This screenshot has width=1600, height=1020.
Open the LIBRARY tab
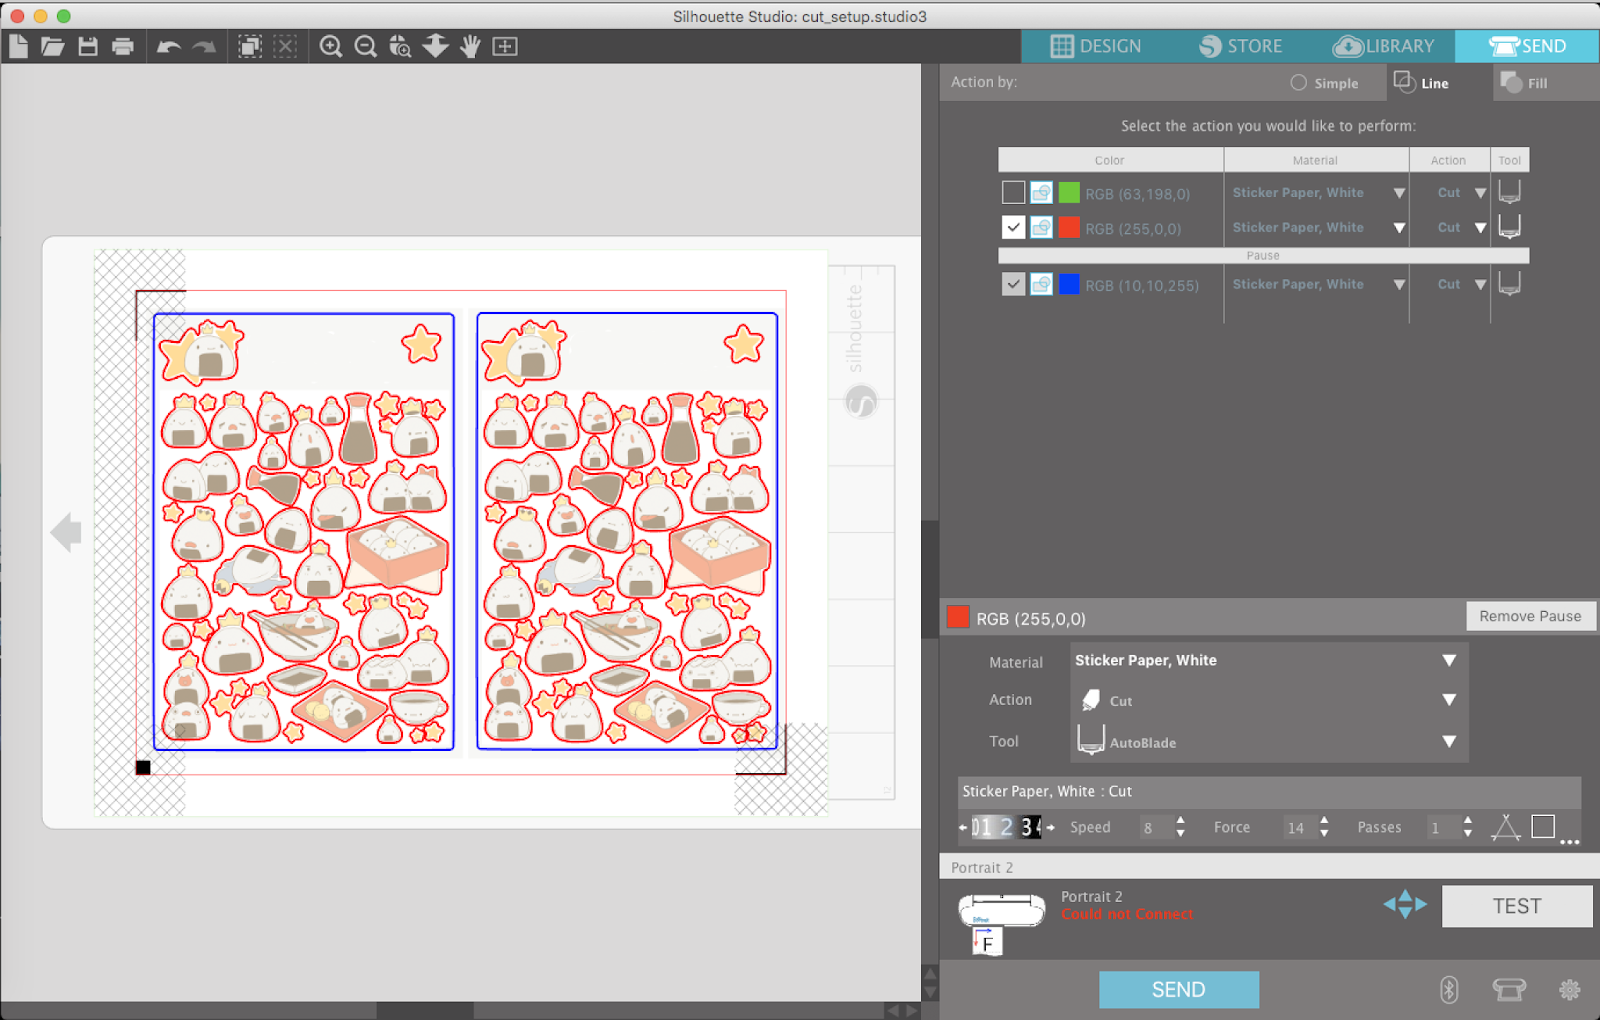1383,46
